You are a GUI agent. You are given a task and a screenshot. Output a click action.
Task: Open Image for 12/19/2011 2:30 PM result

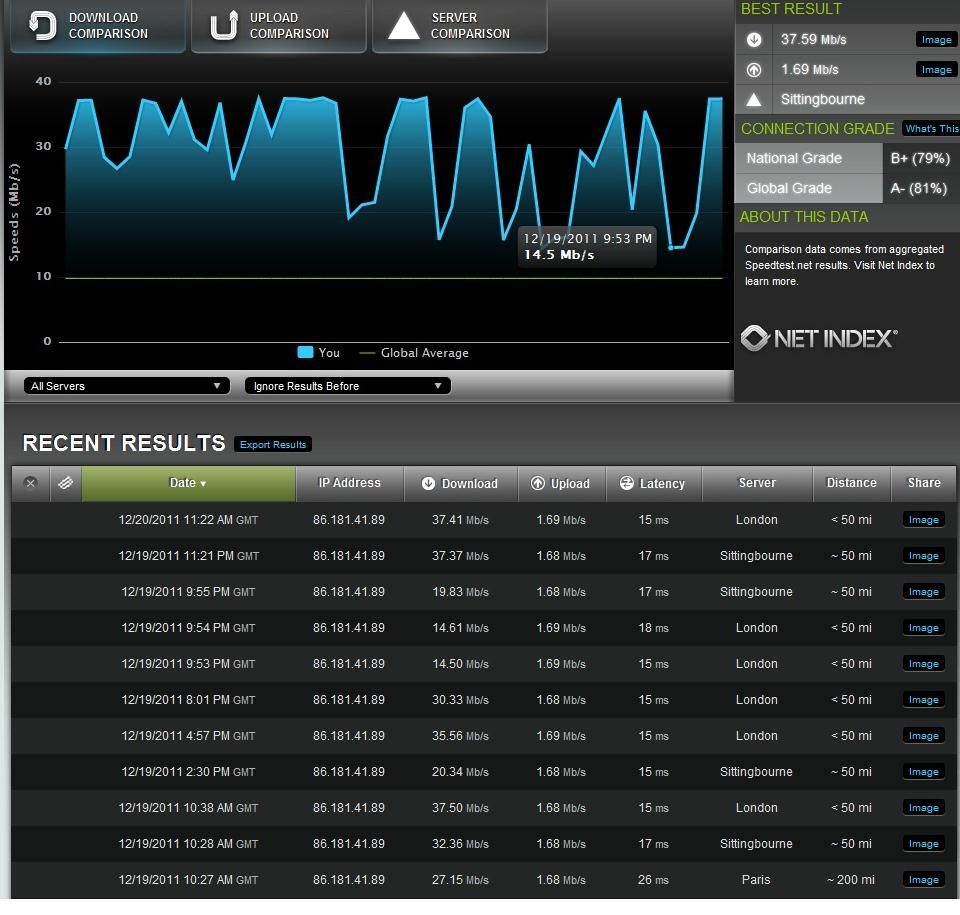click(924, 772)
